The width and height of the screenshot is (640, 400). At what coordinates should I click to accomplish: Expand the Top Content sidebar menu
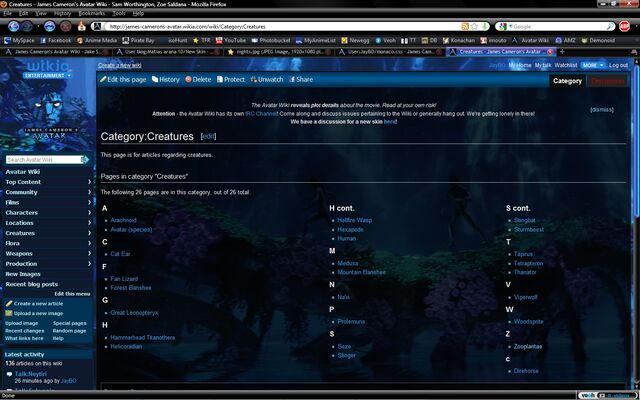[48, 182]
